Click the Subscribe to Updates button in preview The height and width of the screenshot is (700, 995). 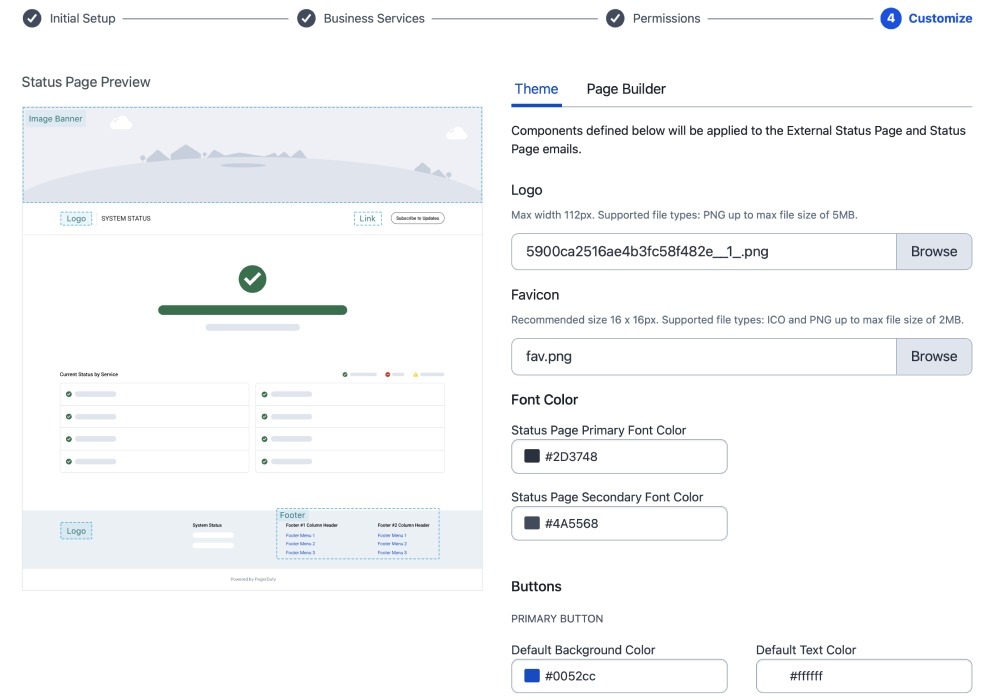pyautogui.click(x=418, y=218)
